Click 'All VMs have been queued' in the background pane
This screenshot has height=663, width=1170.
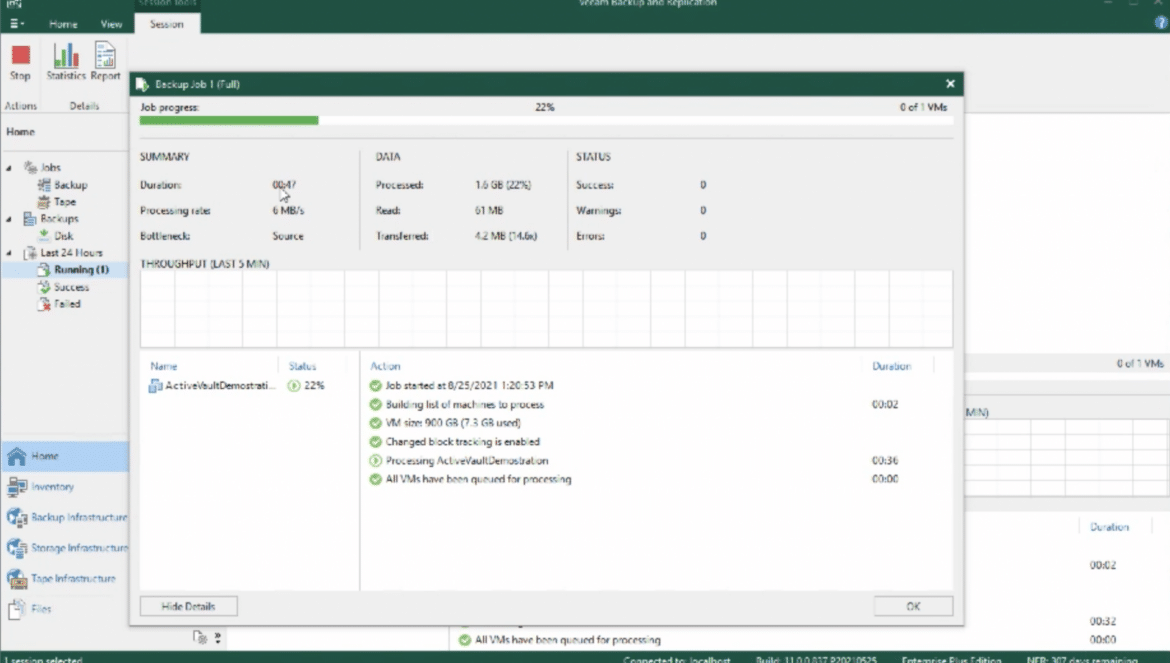(x=568, y=640)
